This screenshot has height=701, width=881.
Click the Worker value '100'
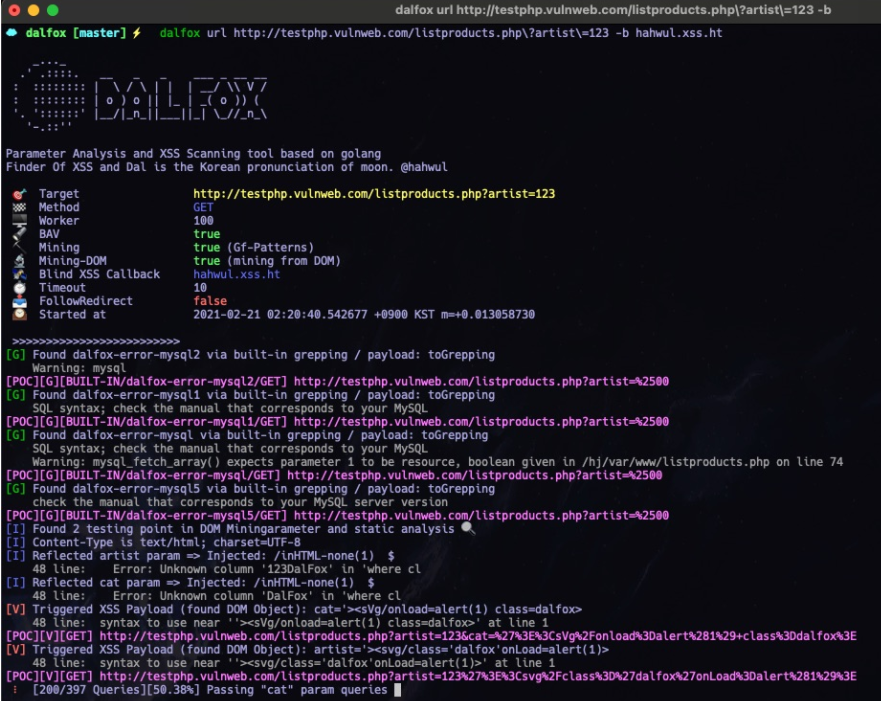(203, 221)
